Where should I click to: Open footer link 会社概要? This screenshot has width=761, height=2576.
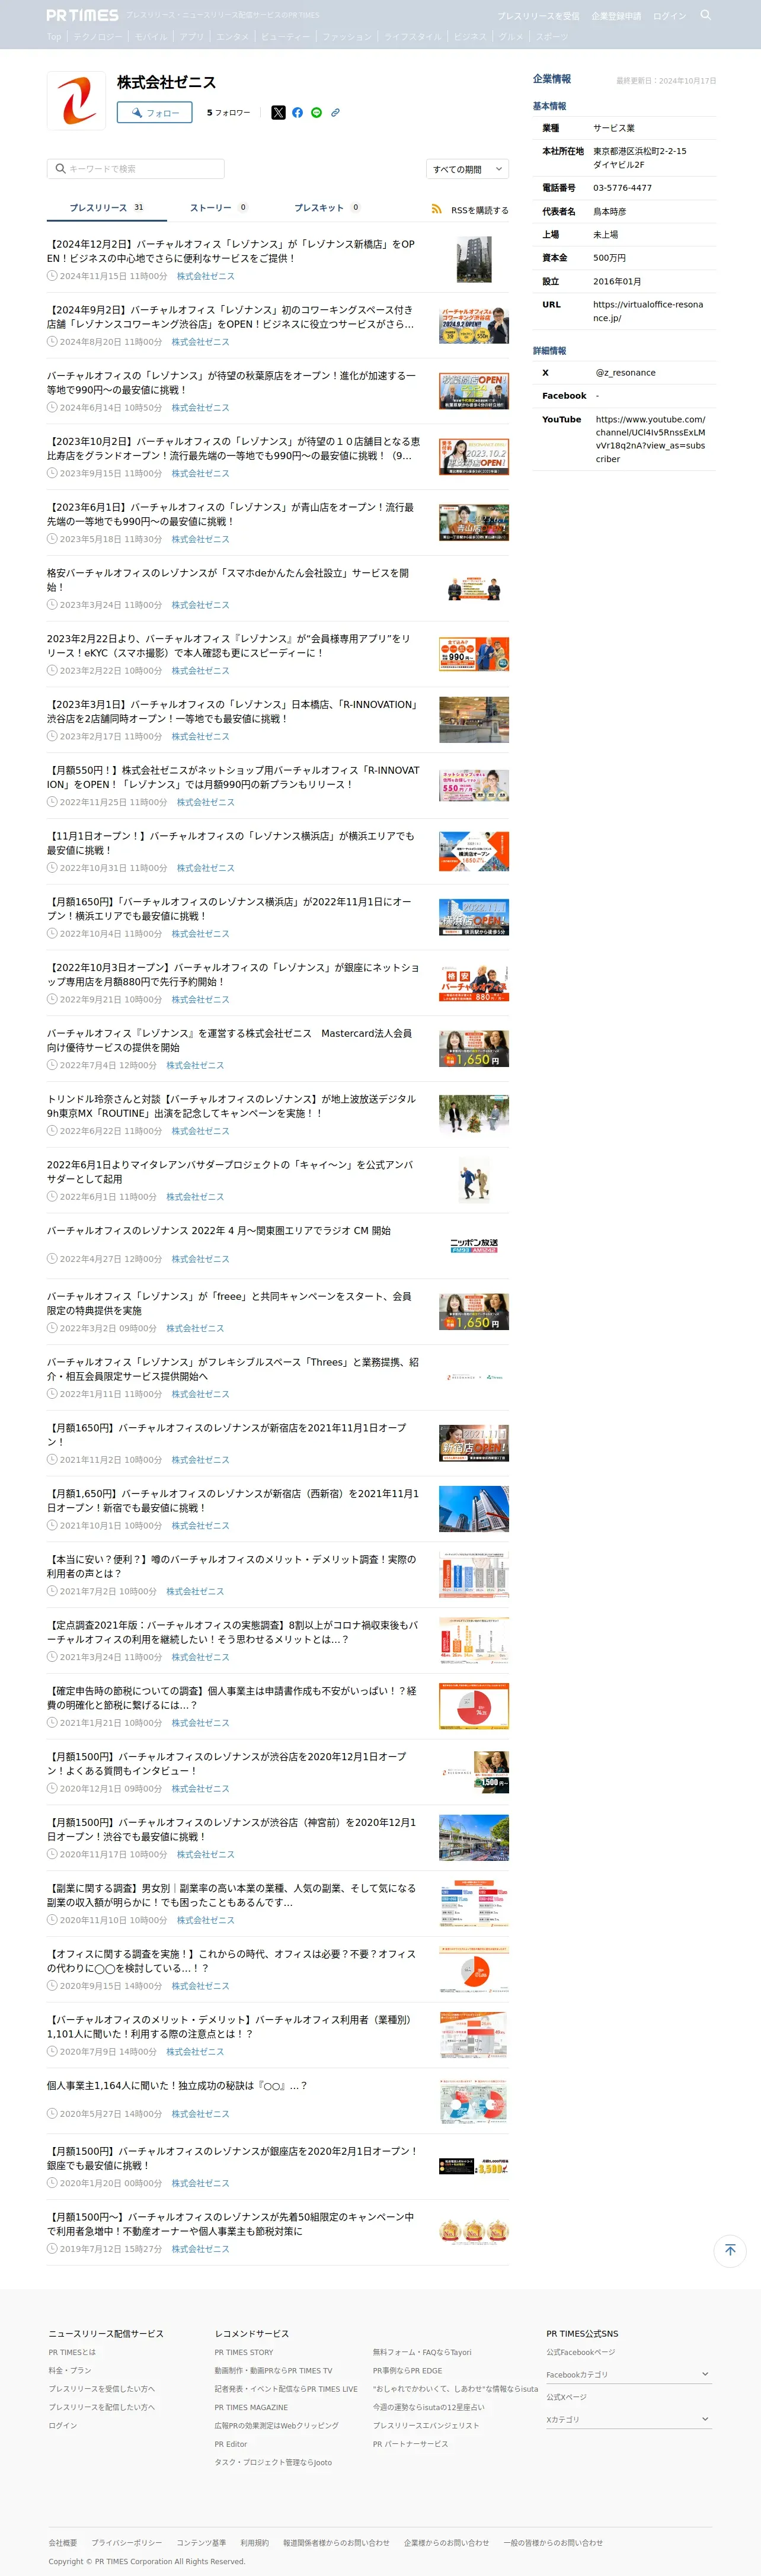[x=63, y=2542]
